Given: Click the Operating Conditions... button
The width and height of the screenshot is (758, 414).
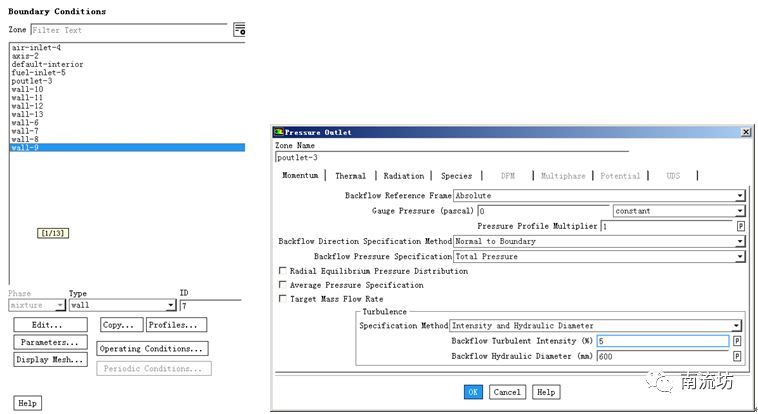Looking at the screenshot, I should click(152, 349).
